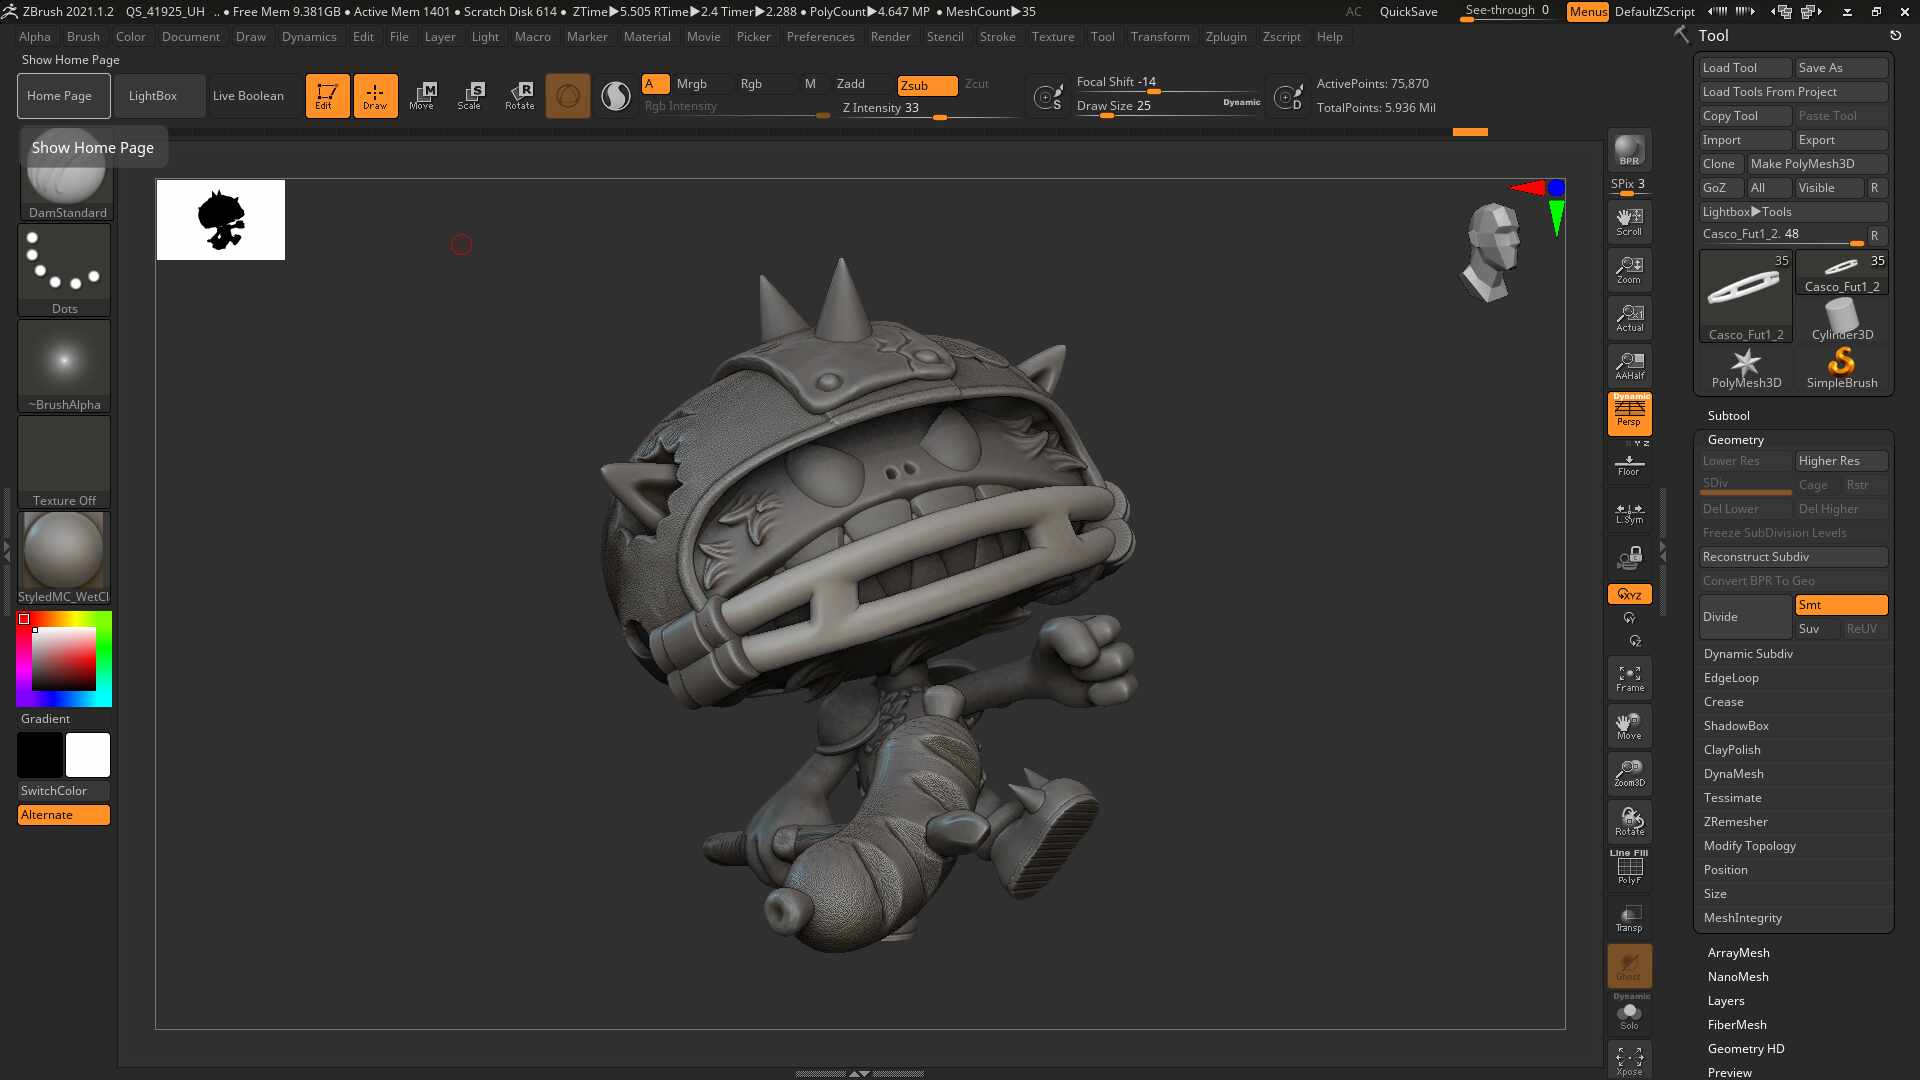Toggle Persp perspective mode
Screen dimensions: 1920x1080
[1629, 413]
